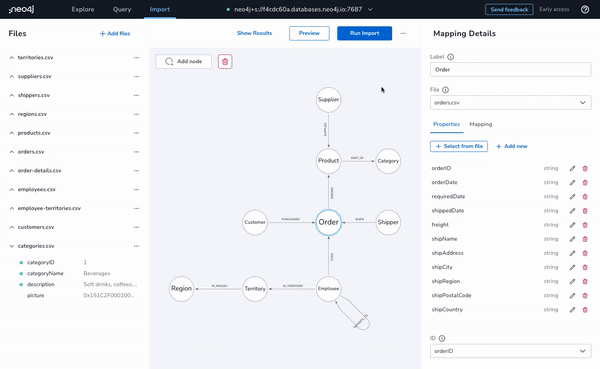Edit the requiredDate property
600x369 pixels.
572,197
